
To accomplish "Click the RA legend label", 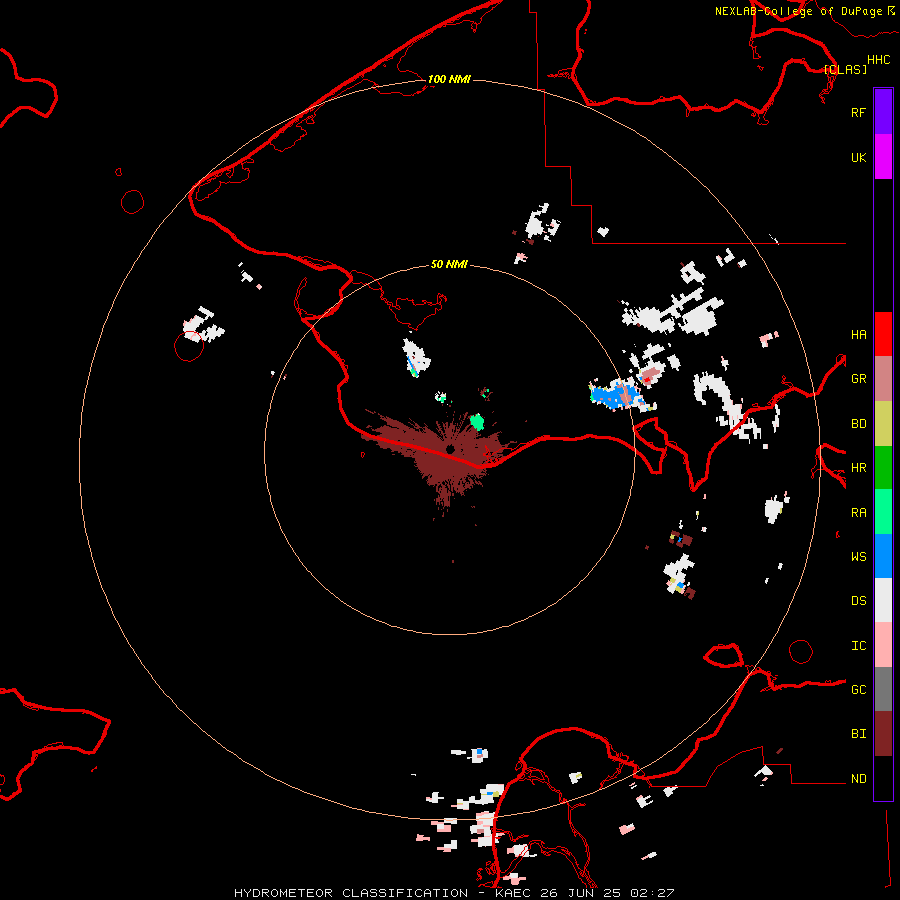I will tap(858, 513).
